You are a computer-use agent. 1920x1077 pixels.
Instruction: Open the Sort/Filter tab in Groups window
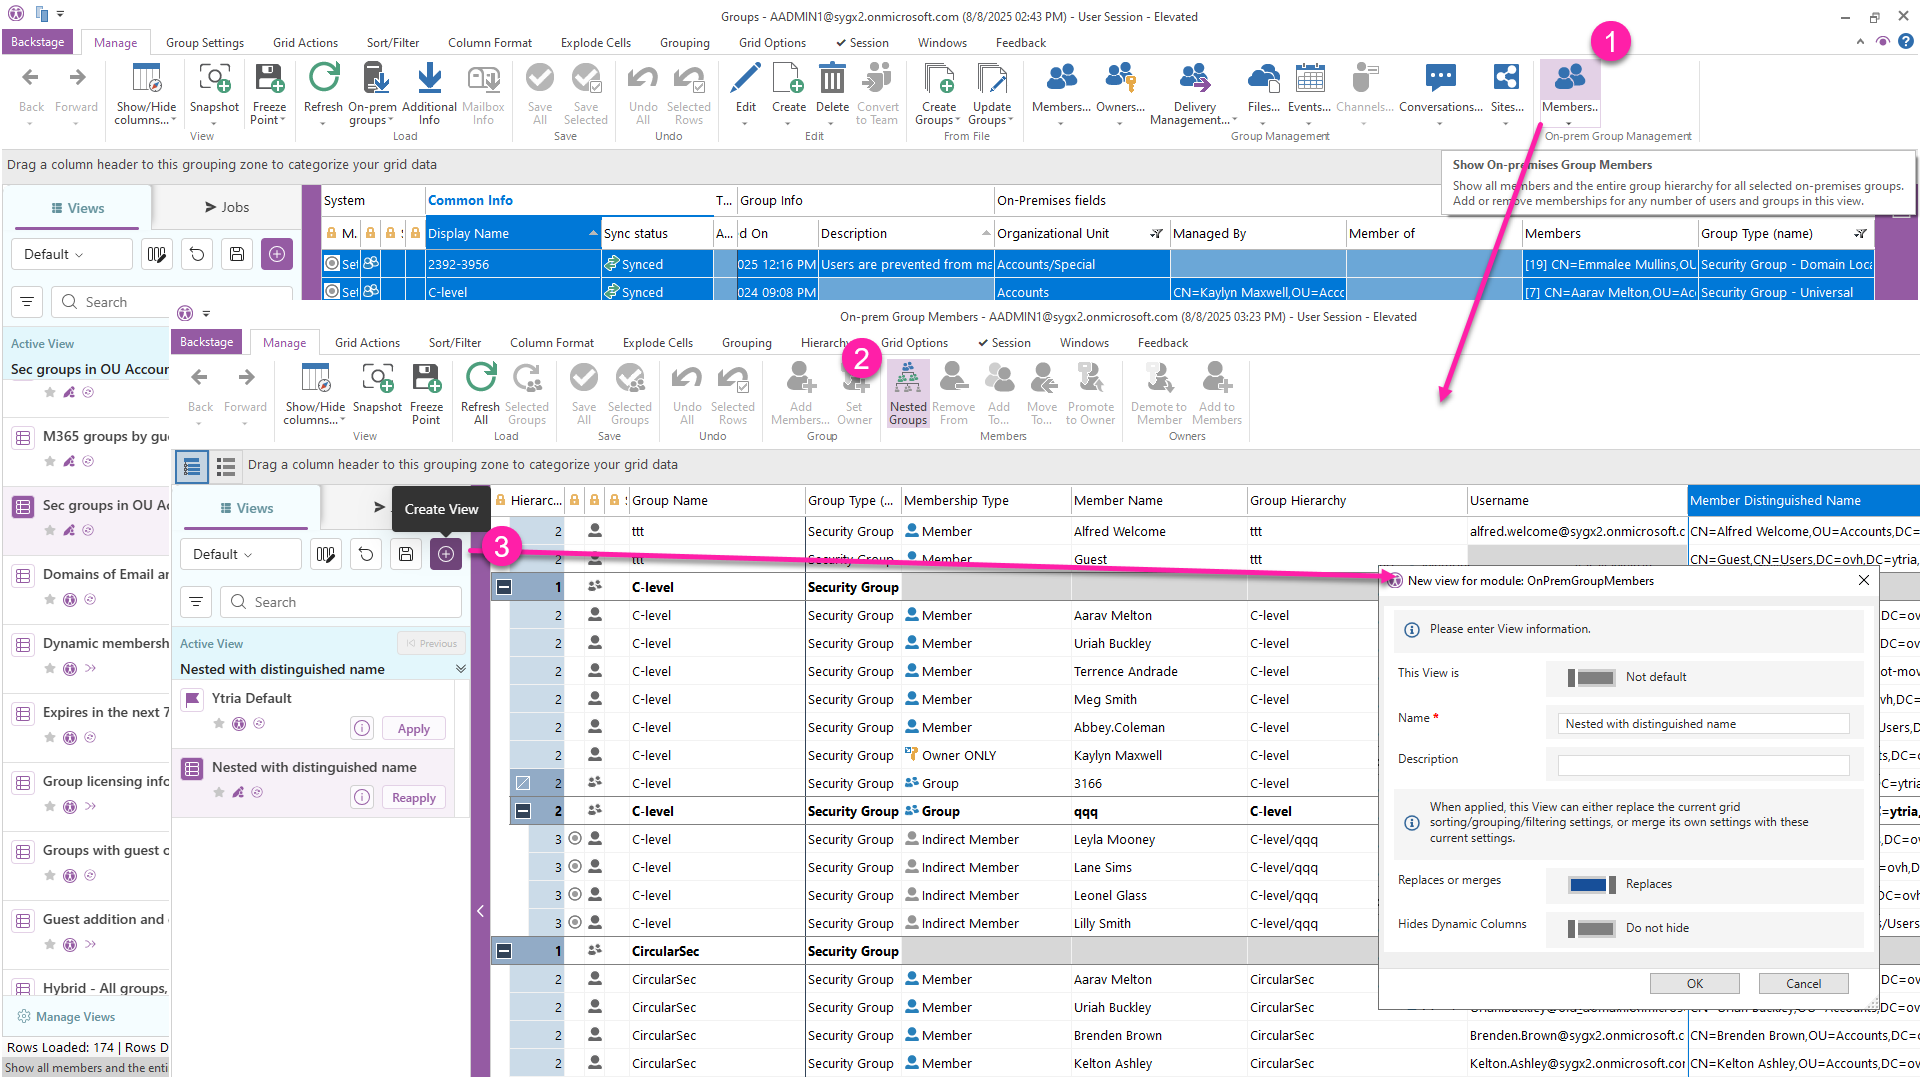(393, 43)
